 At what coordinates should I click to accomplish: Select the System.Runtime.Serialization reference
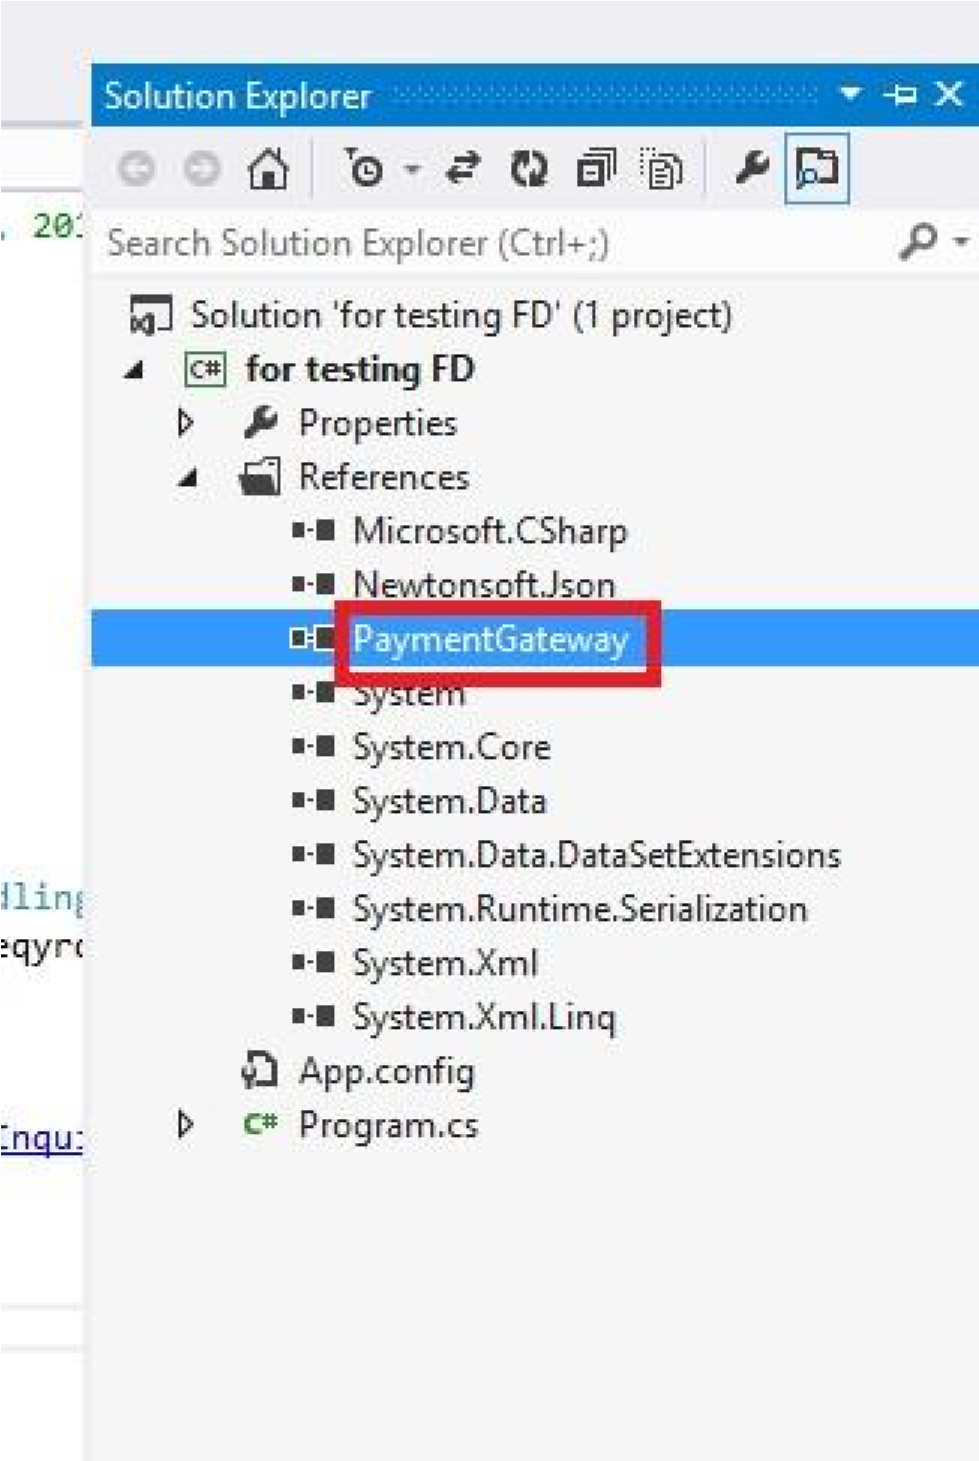[579, 909]
